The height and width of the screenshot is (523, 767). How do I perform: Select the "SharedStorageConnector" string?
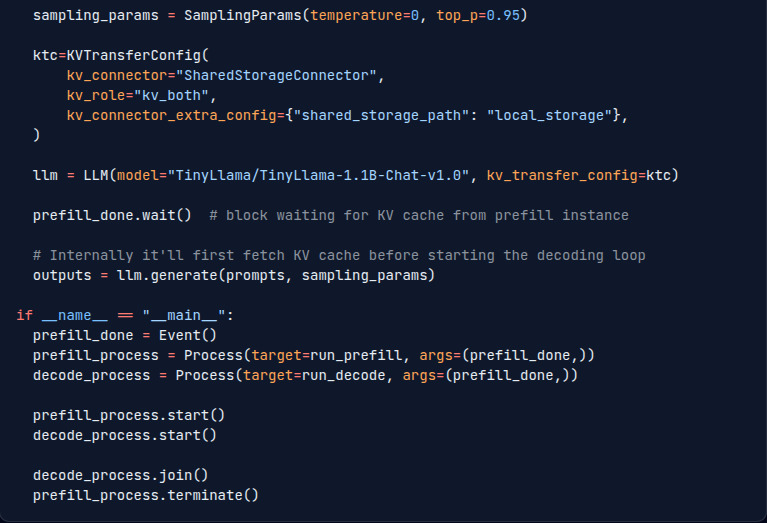pyautogui.click(x=276, y=75)
